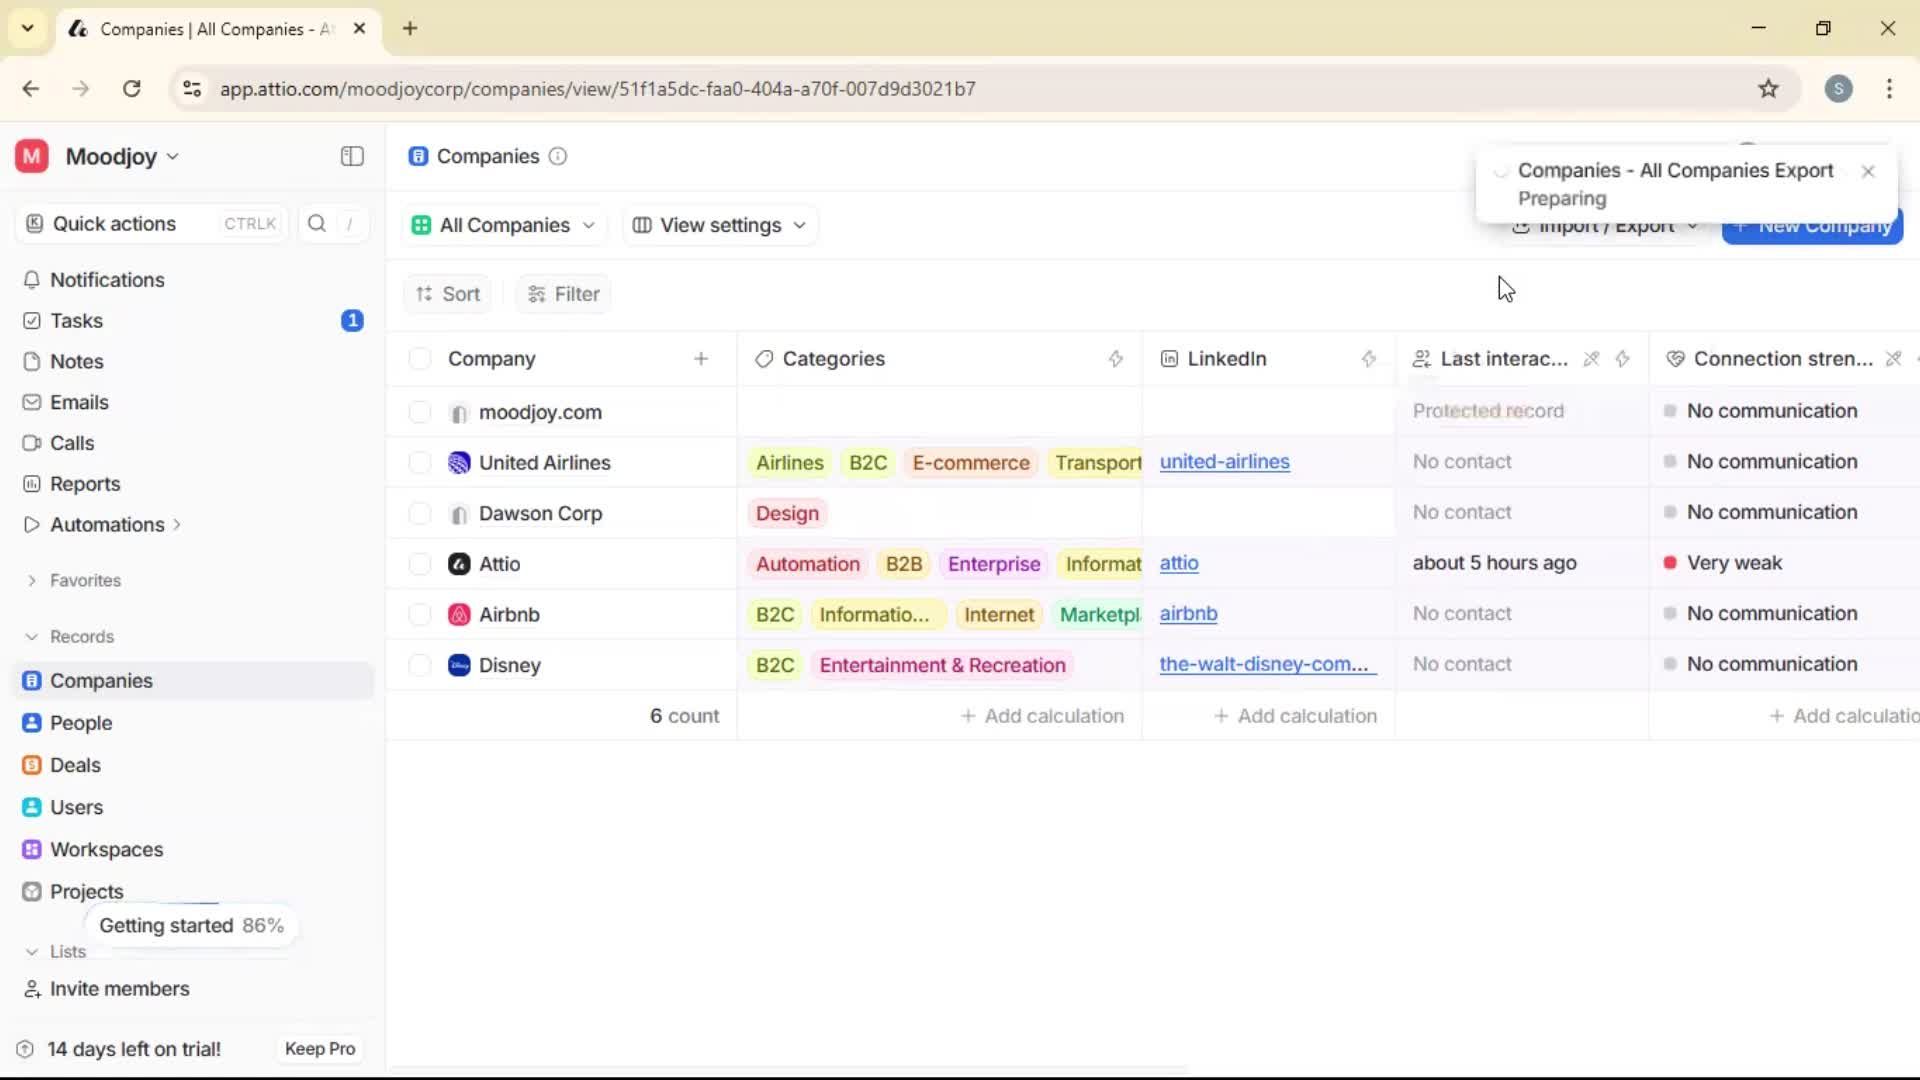Viewport: 1920px width, 1080px height.
Task: Open Chrome profile avatar
Action: 1838,88
